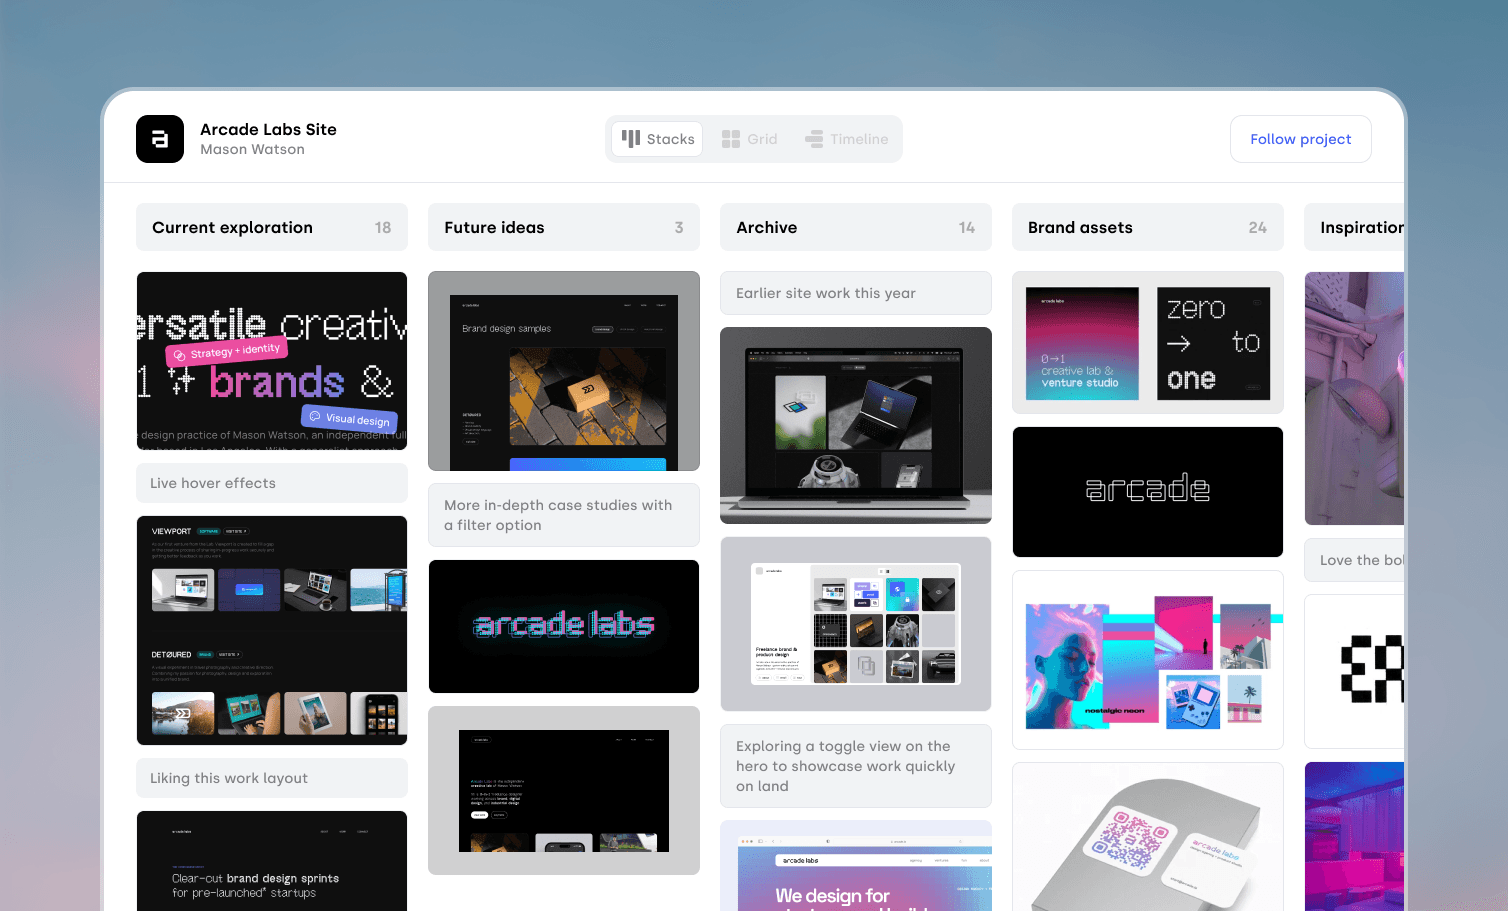The image size is (1508, 911).
Task: Open the purple architecture photo in Inspiration
Action: (1355, 398)
